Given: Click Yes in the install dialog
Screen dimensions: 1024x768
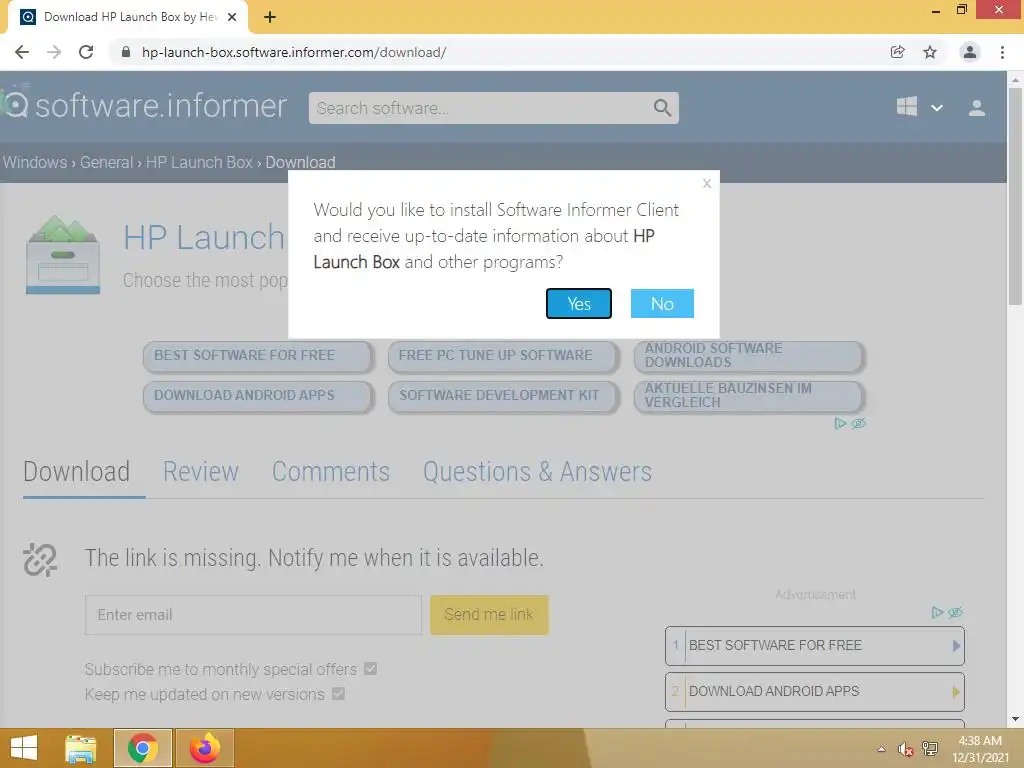Looking at the screenshot, I should coord(579,304).
